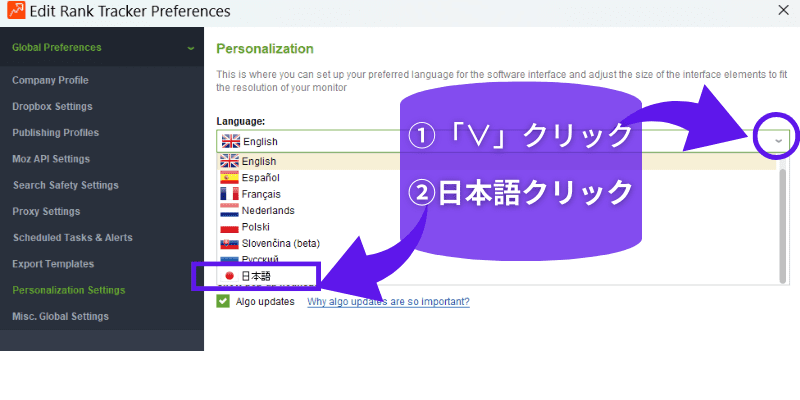
Task: Click the Japanese flag icon
Action: [x=229, y=276]
